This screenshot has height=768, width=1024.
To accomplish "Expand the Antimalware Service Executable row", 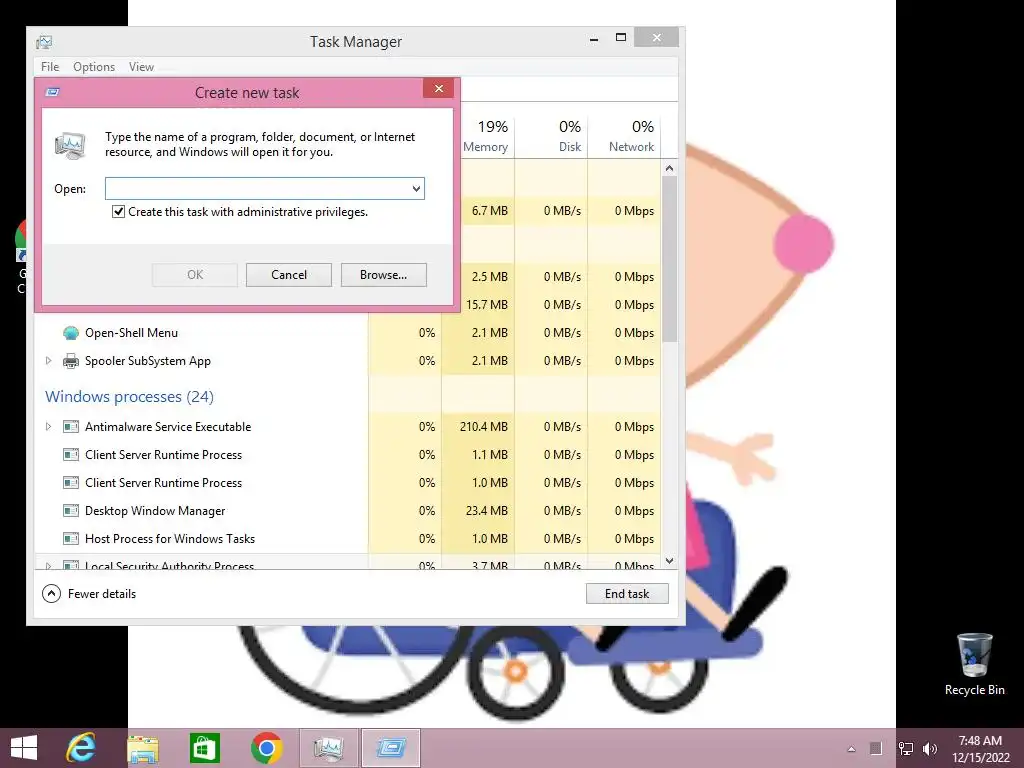I will click(48, 426).
